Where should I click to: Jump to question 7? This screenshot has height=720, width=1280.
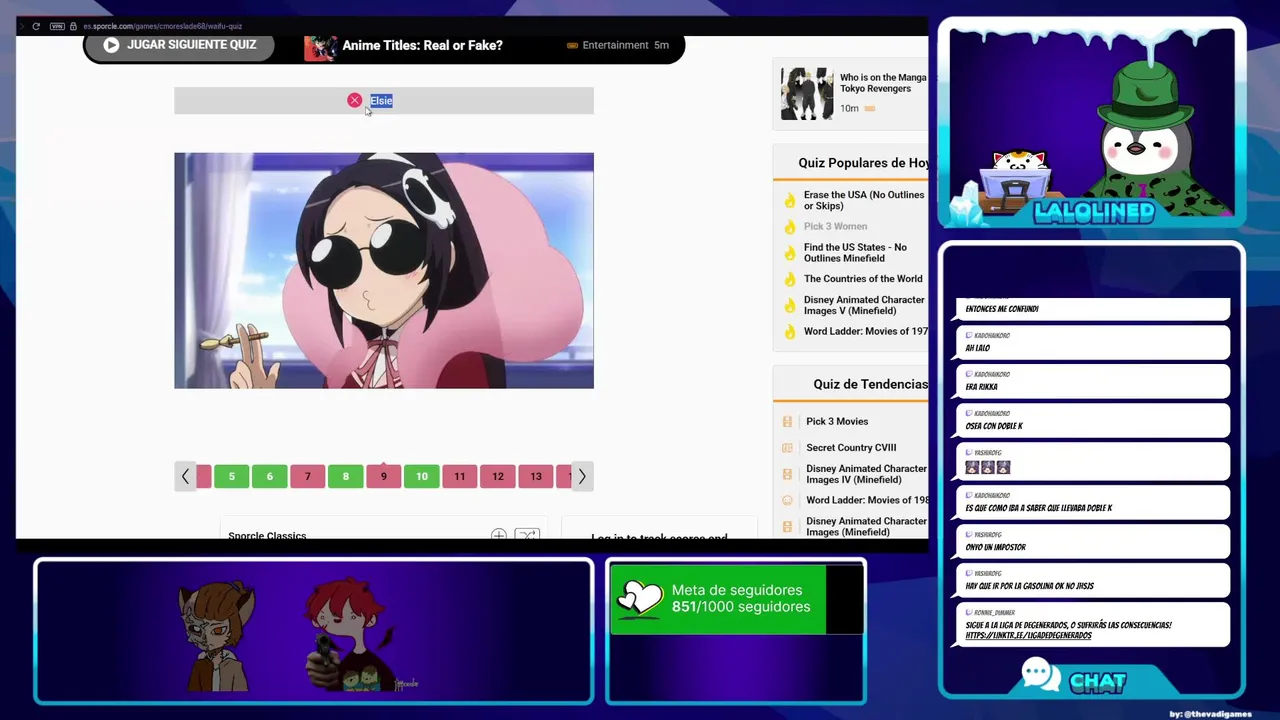(307, 477)
